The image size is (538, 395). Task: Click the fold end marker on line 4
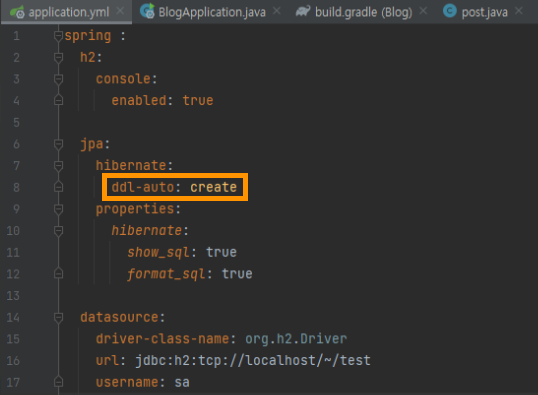click(x=58, y=100)
